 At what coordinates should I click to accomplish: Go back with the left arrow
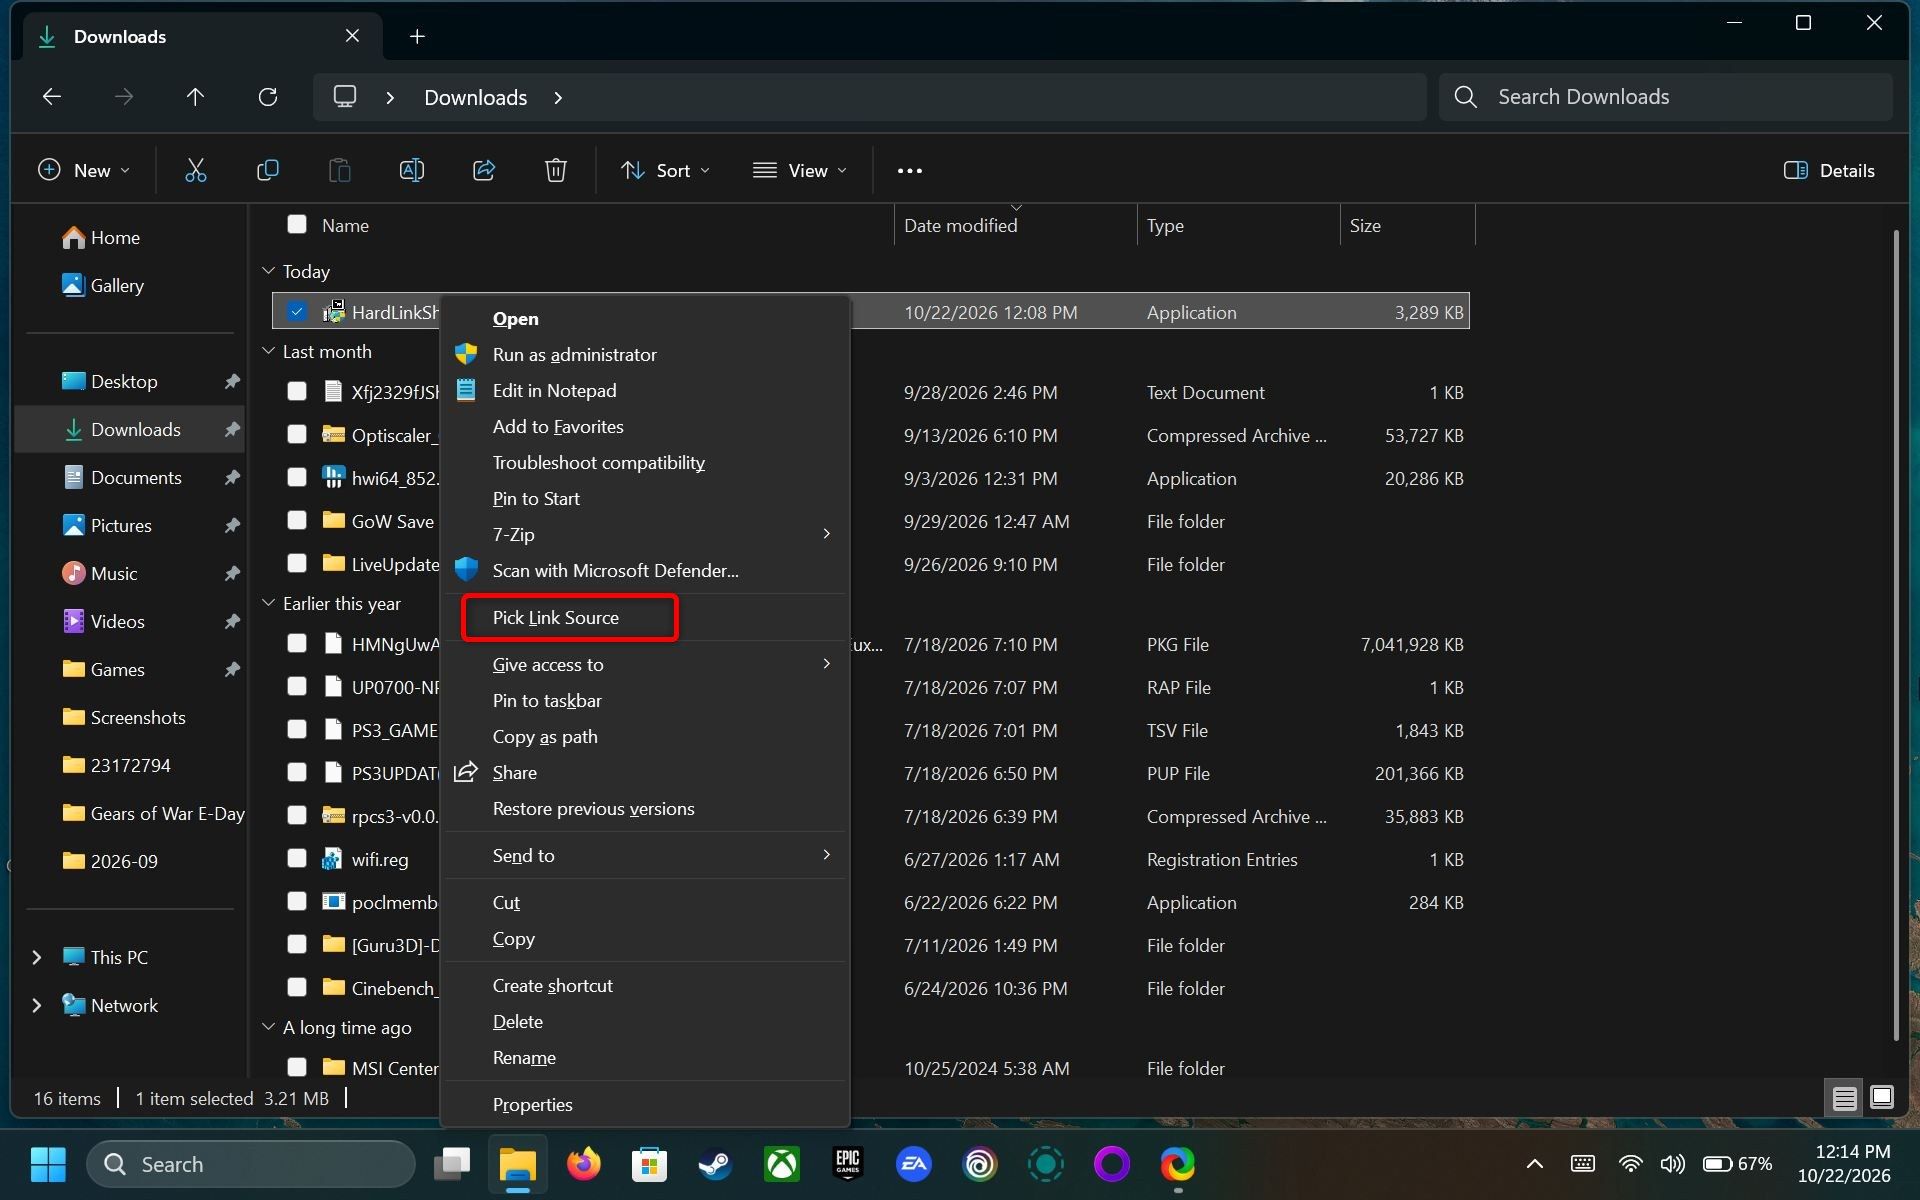52,97
